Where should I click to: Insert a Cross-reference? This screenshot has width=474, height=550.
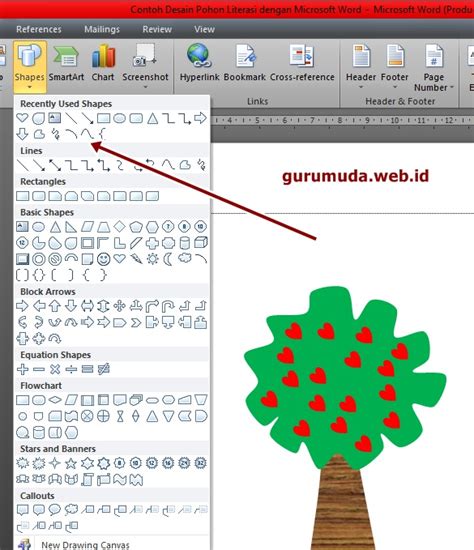pyautogui.click(x=302, y=63)
